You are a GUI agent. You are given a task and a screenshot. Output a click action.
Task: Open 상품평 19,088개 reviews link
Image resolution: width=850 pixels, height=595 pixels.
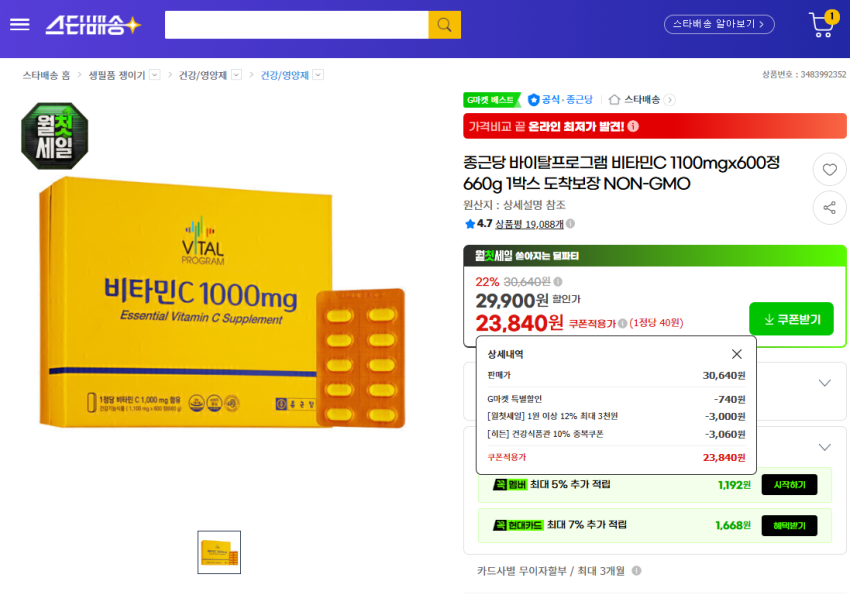(x=529, y=224)
